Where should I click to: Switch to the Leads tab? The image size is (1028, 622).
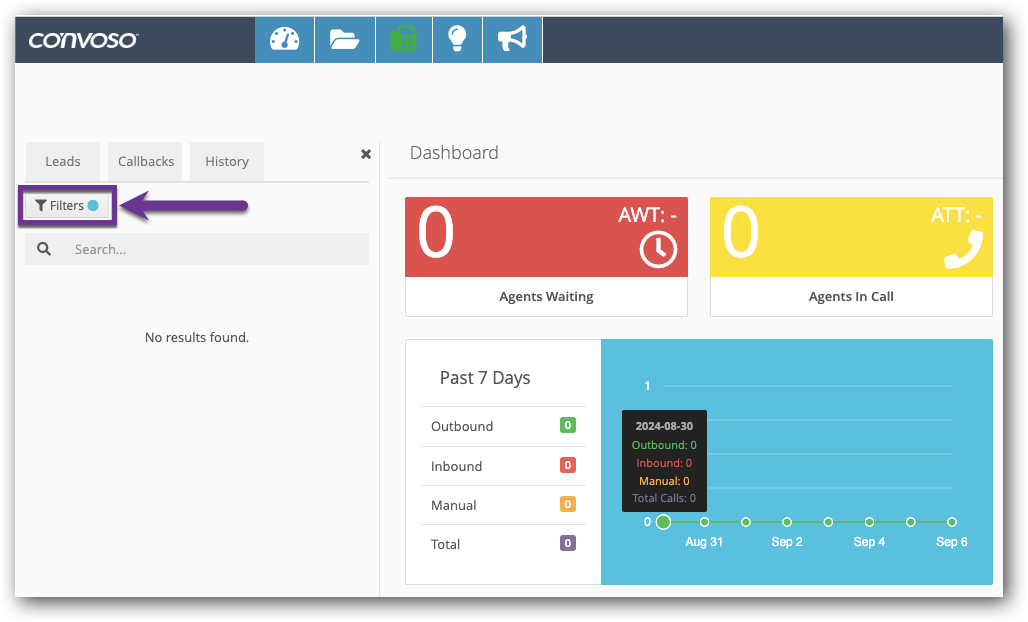point(63,161)
